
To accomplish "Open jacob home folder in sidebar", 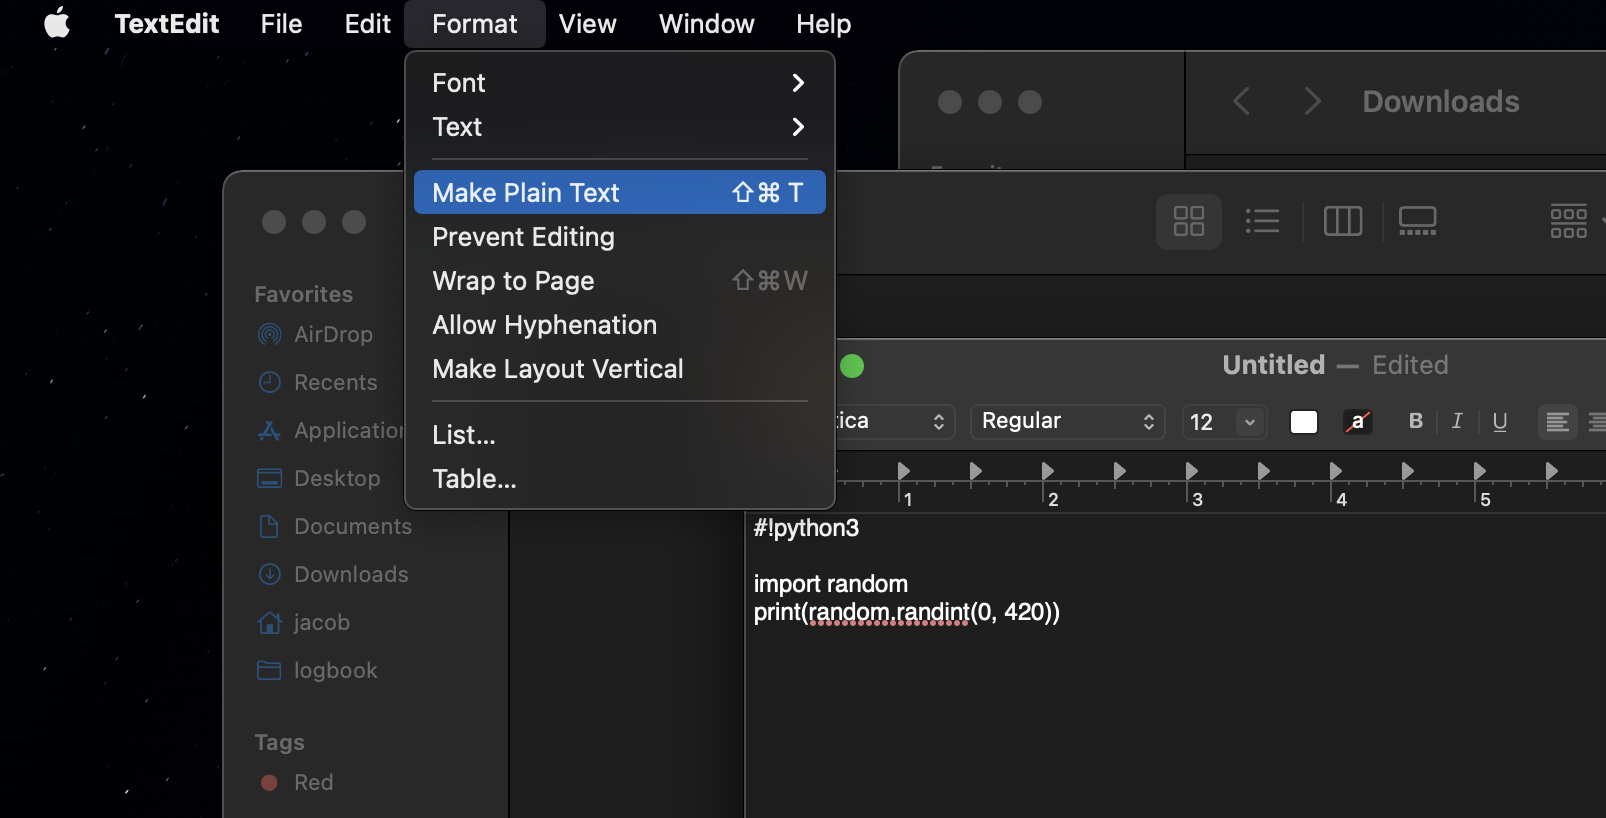I will (304, 622).
